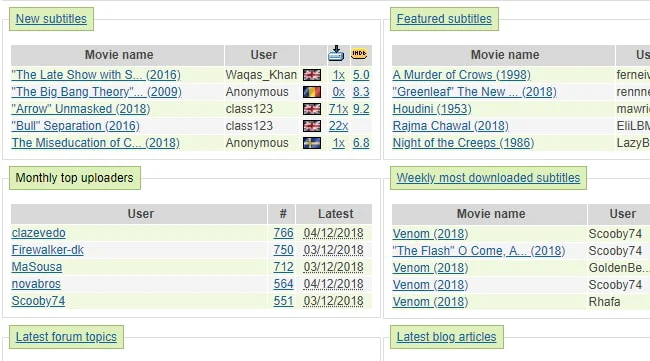View uploader clazevedo's profile
Image resolution: width=650 pixels, height=361 pixels.
tap(39, 233)
